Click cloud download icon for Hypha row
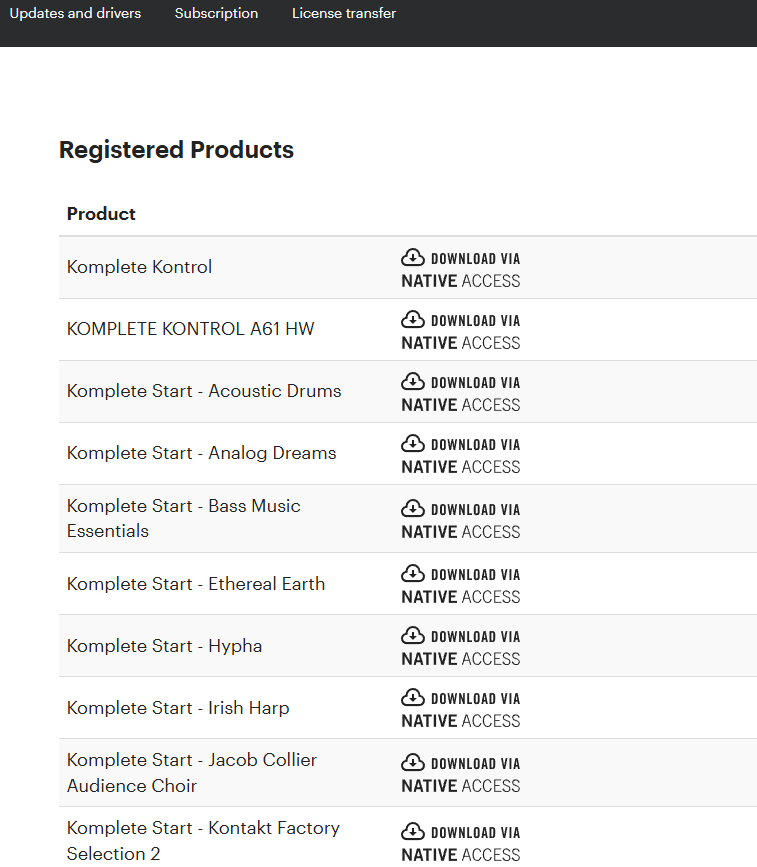The image size is (757, 867). pos(413,635)
